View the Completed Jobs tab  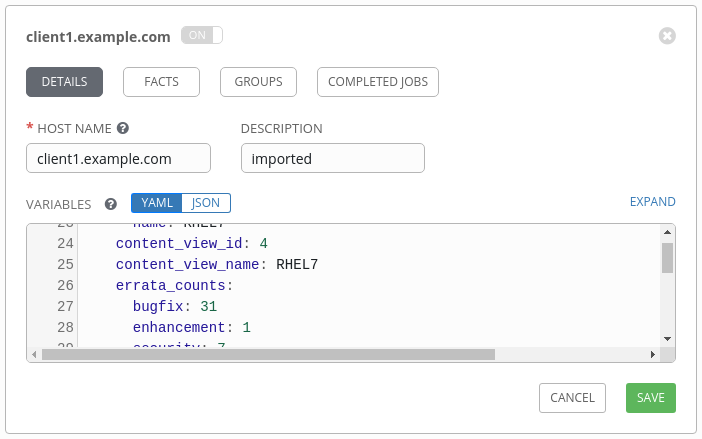377,82
